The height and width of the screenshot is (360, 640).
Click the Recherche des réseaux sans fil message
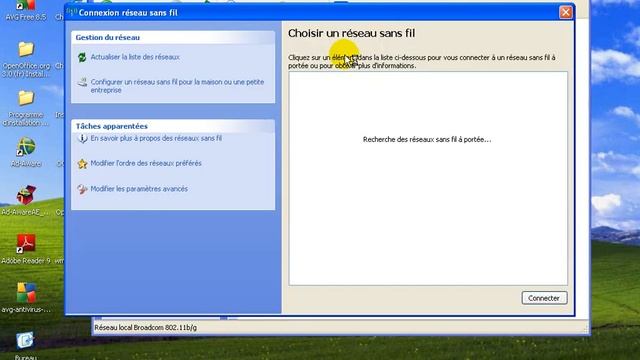(x=427, y=140)
